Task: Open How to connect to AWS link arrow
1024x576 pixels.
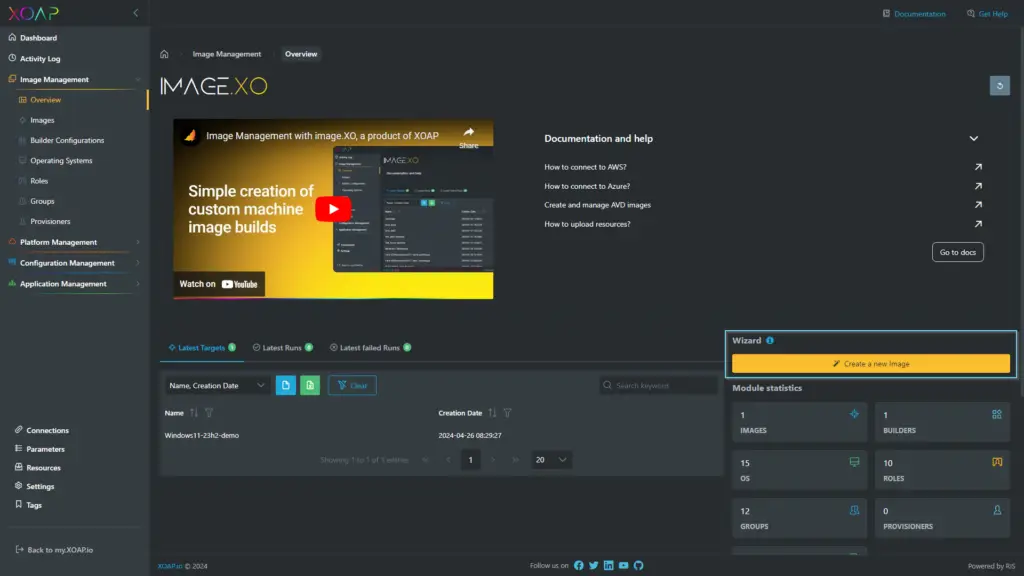Action: click(978, 167)
